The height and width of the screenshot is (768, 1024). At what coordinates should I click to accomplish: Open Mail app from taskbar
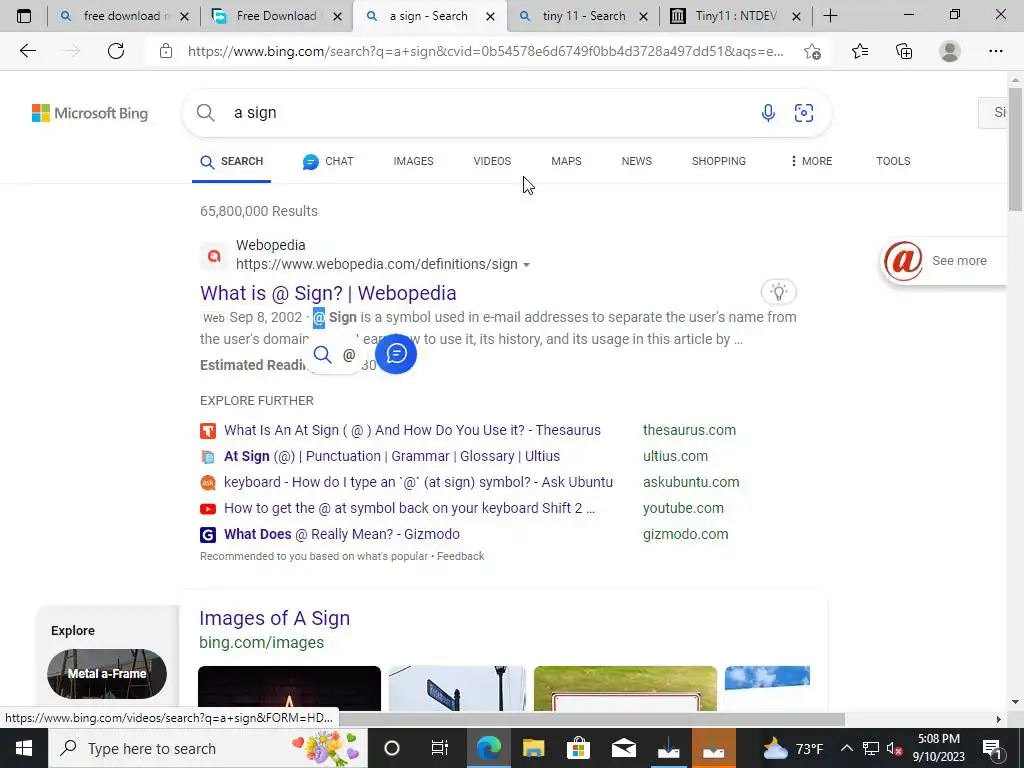(x=624, y=748)
